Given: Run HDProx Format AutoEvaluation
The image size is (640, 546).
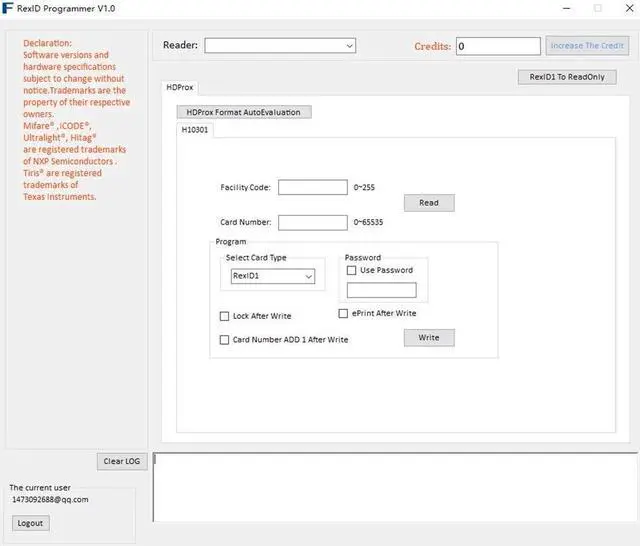Looking at the screenshot, I should (244, 112).
